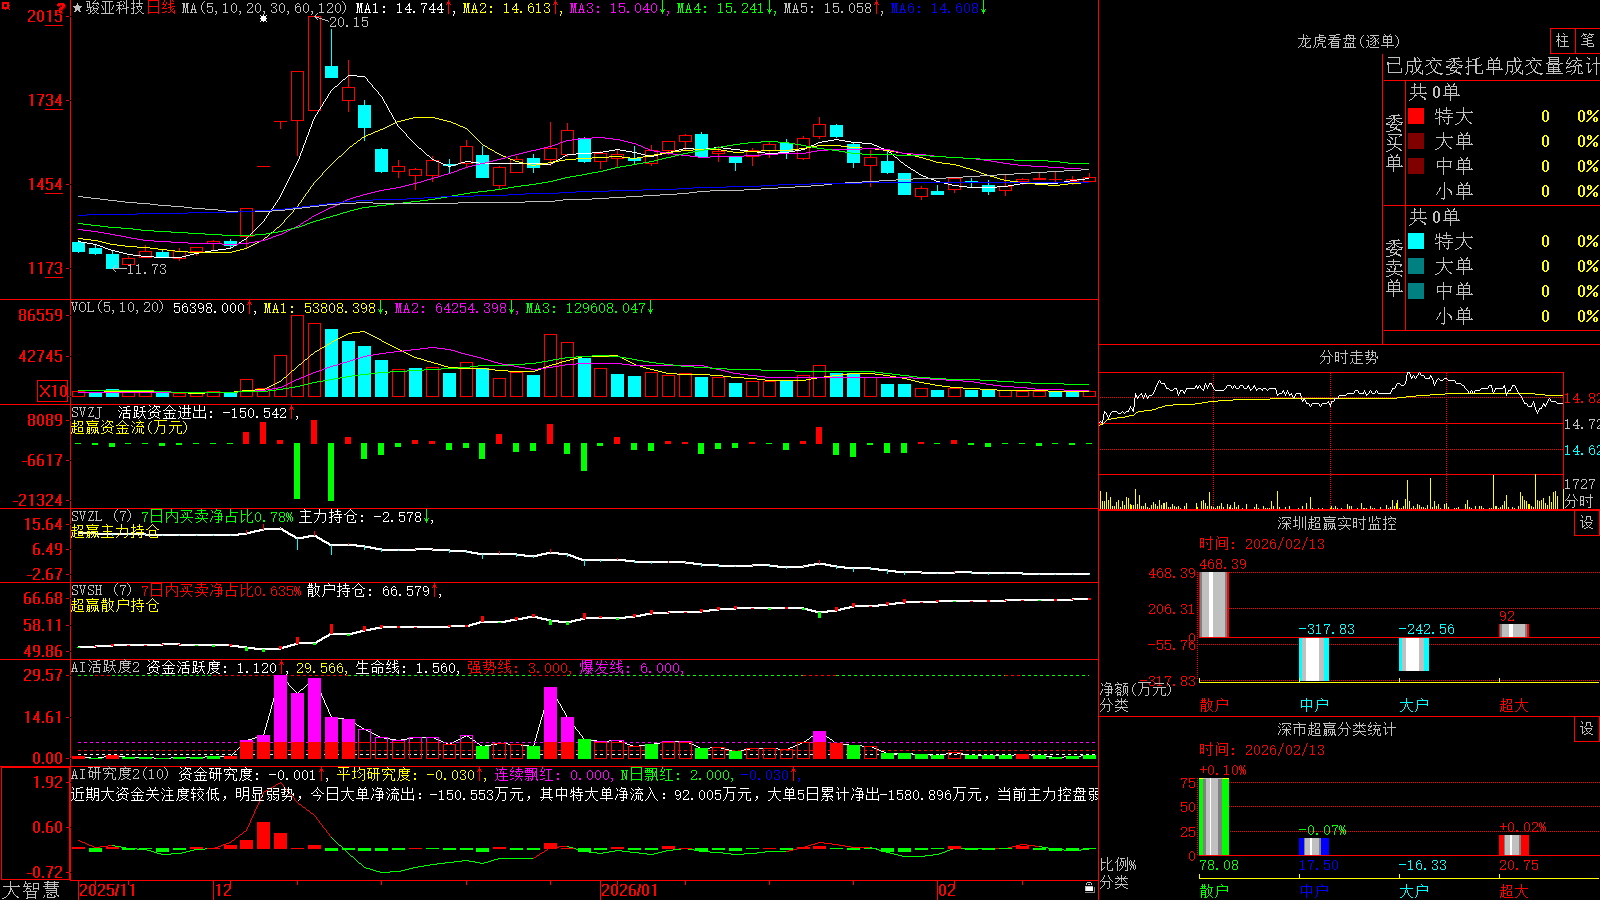Click the red question mark icon near price axis
The width and height of the screenshot is (1600, 900).
62,9
